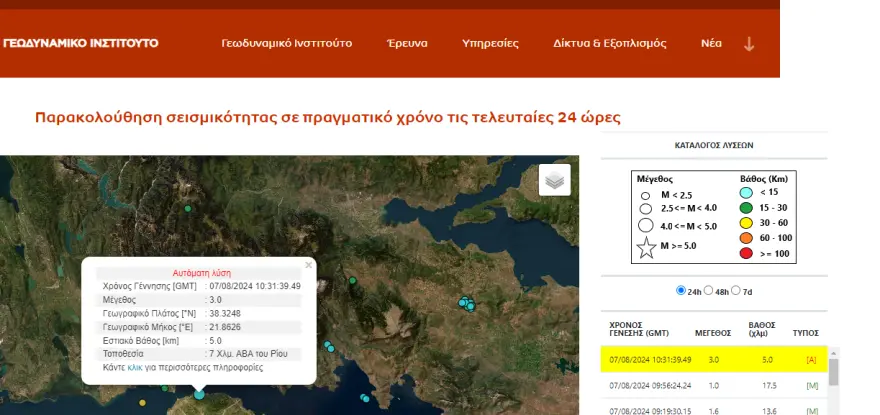Select the 48h time range radio button
880x415 pixels.
coord(708,290)
